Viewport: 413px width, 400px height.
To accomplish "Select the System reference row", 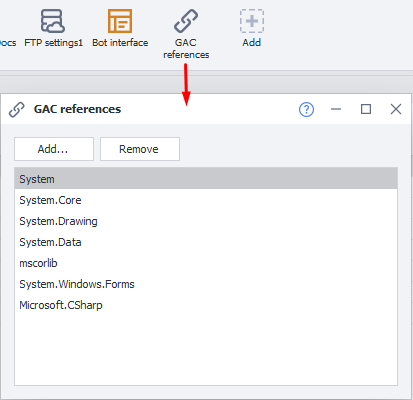I will pos(206,179).
